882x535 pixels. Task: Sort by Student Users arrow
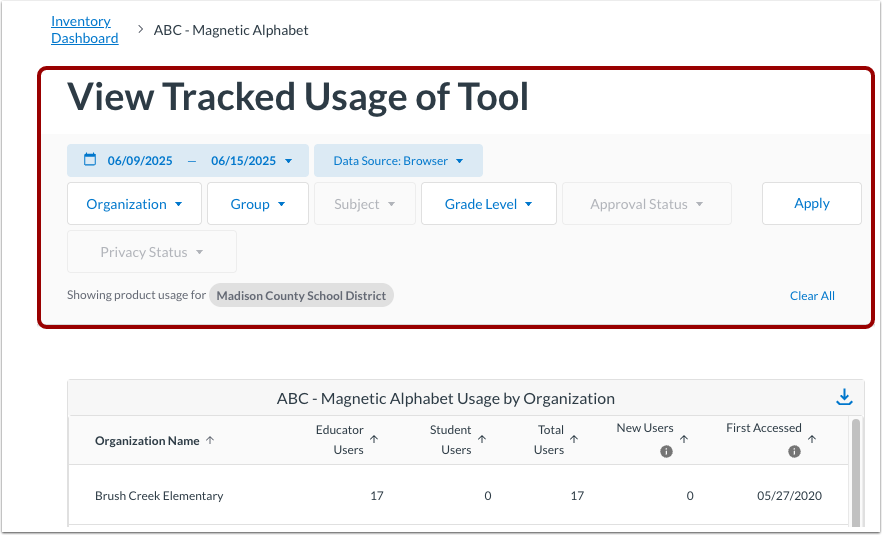pyautogui.click(x=482, y=439)
